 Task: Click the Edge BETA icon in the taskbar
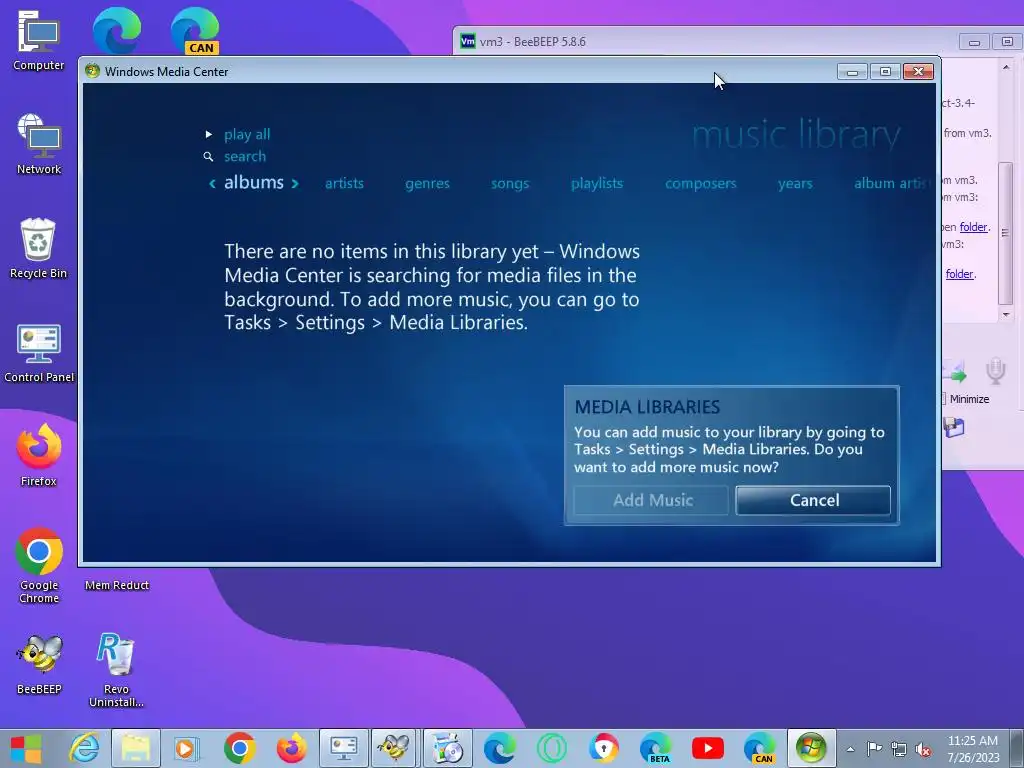tap(656, 748)
